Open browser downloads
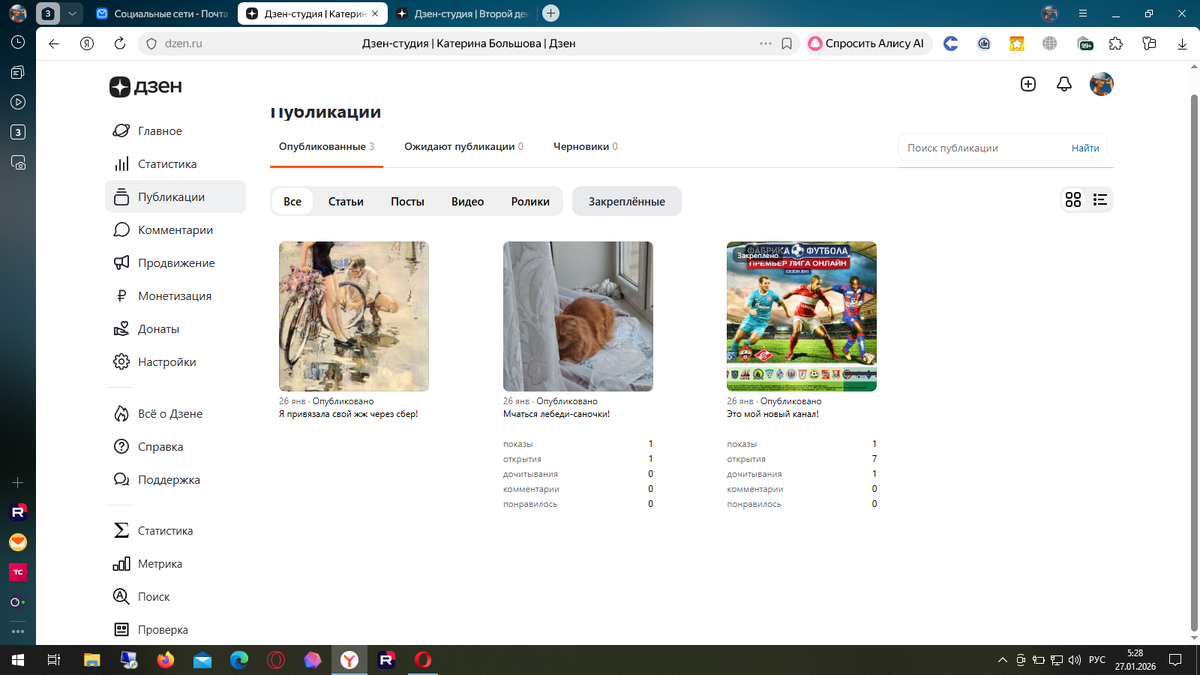The image size is (1200, 675). [x=1182, y=44]
